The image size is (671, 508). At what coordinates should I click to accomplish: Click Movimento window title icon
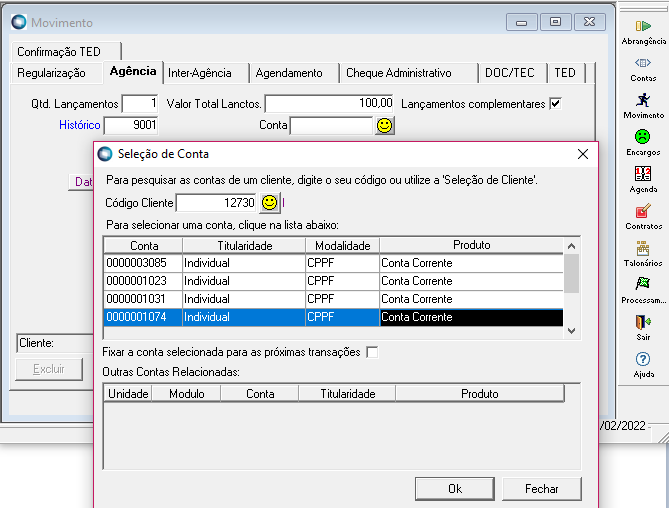tap(19, 22)
